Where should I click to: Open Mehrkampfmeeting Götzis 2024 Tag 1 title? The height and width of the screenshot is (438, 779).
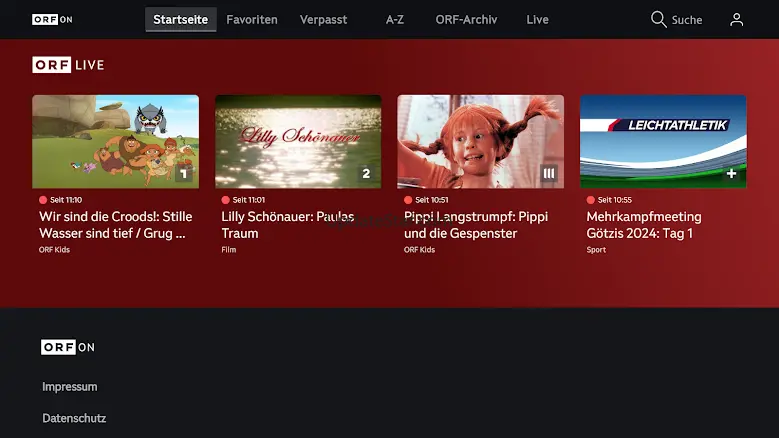[644, 224]
